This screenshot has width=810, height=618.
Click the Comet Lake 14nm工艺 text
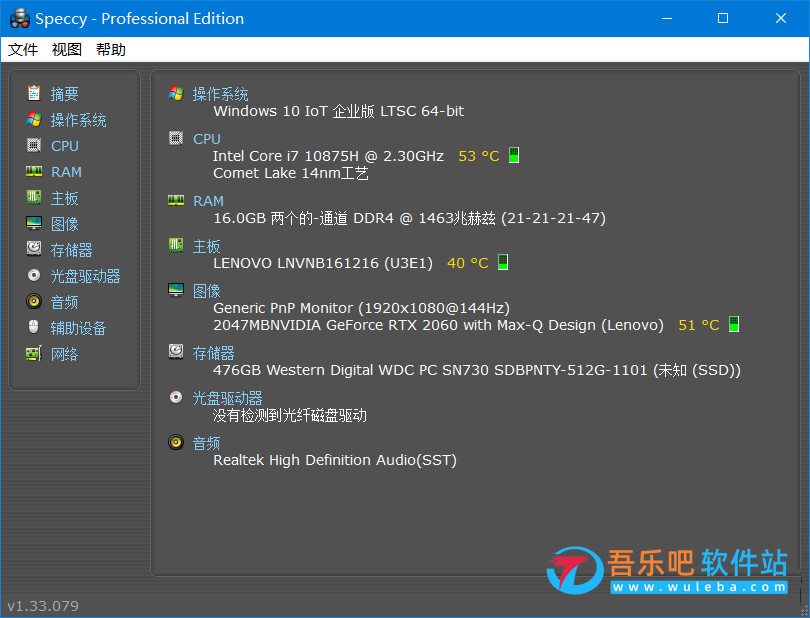291,173
